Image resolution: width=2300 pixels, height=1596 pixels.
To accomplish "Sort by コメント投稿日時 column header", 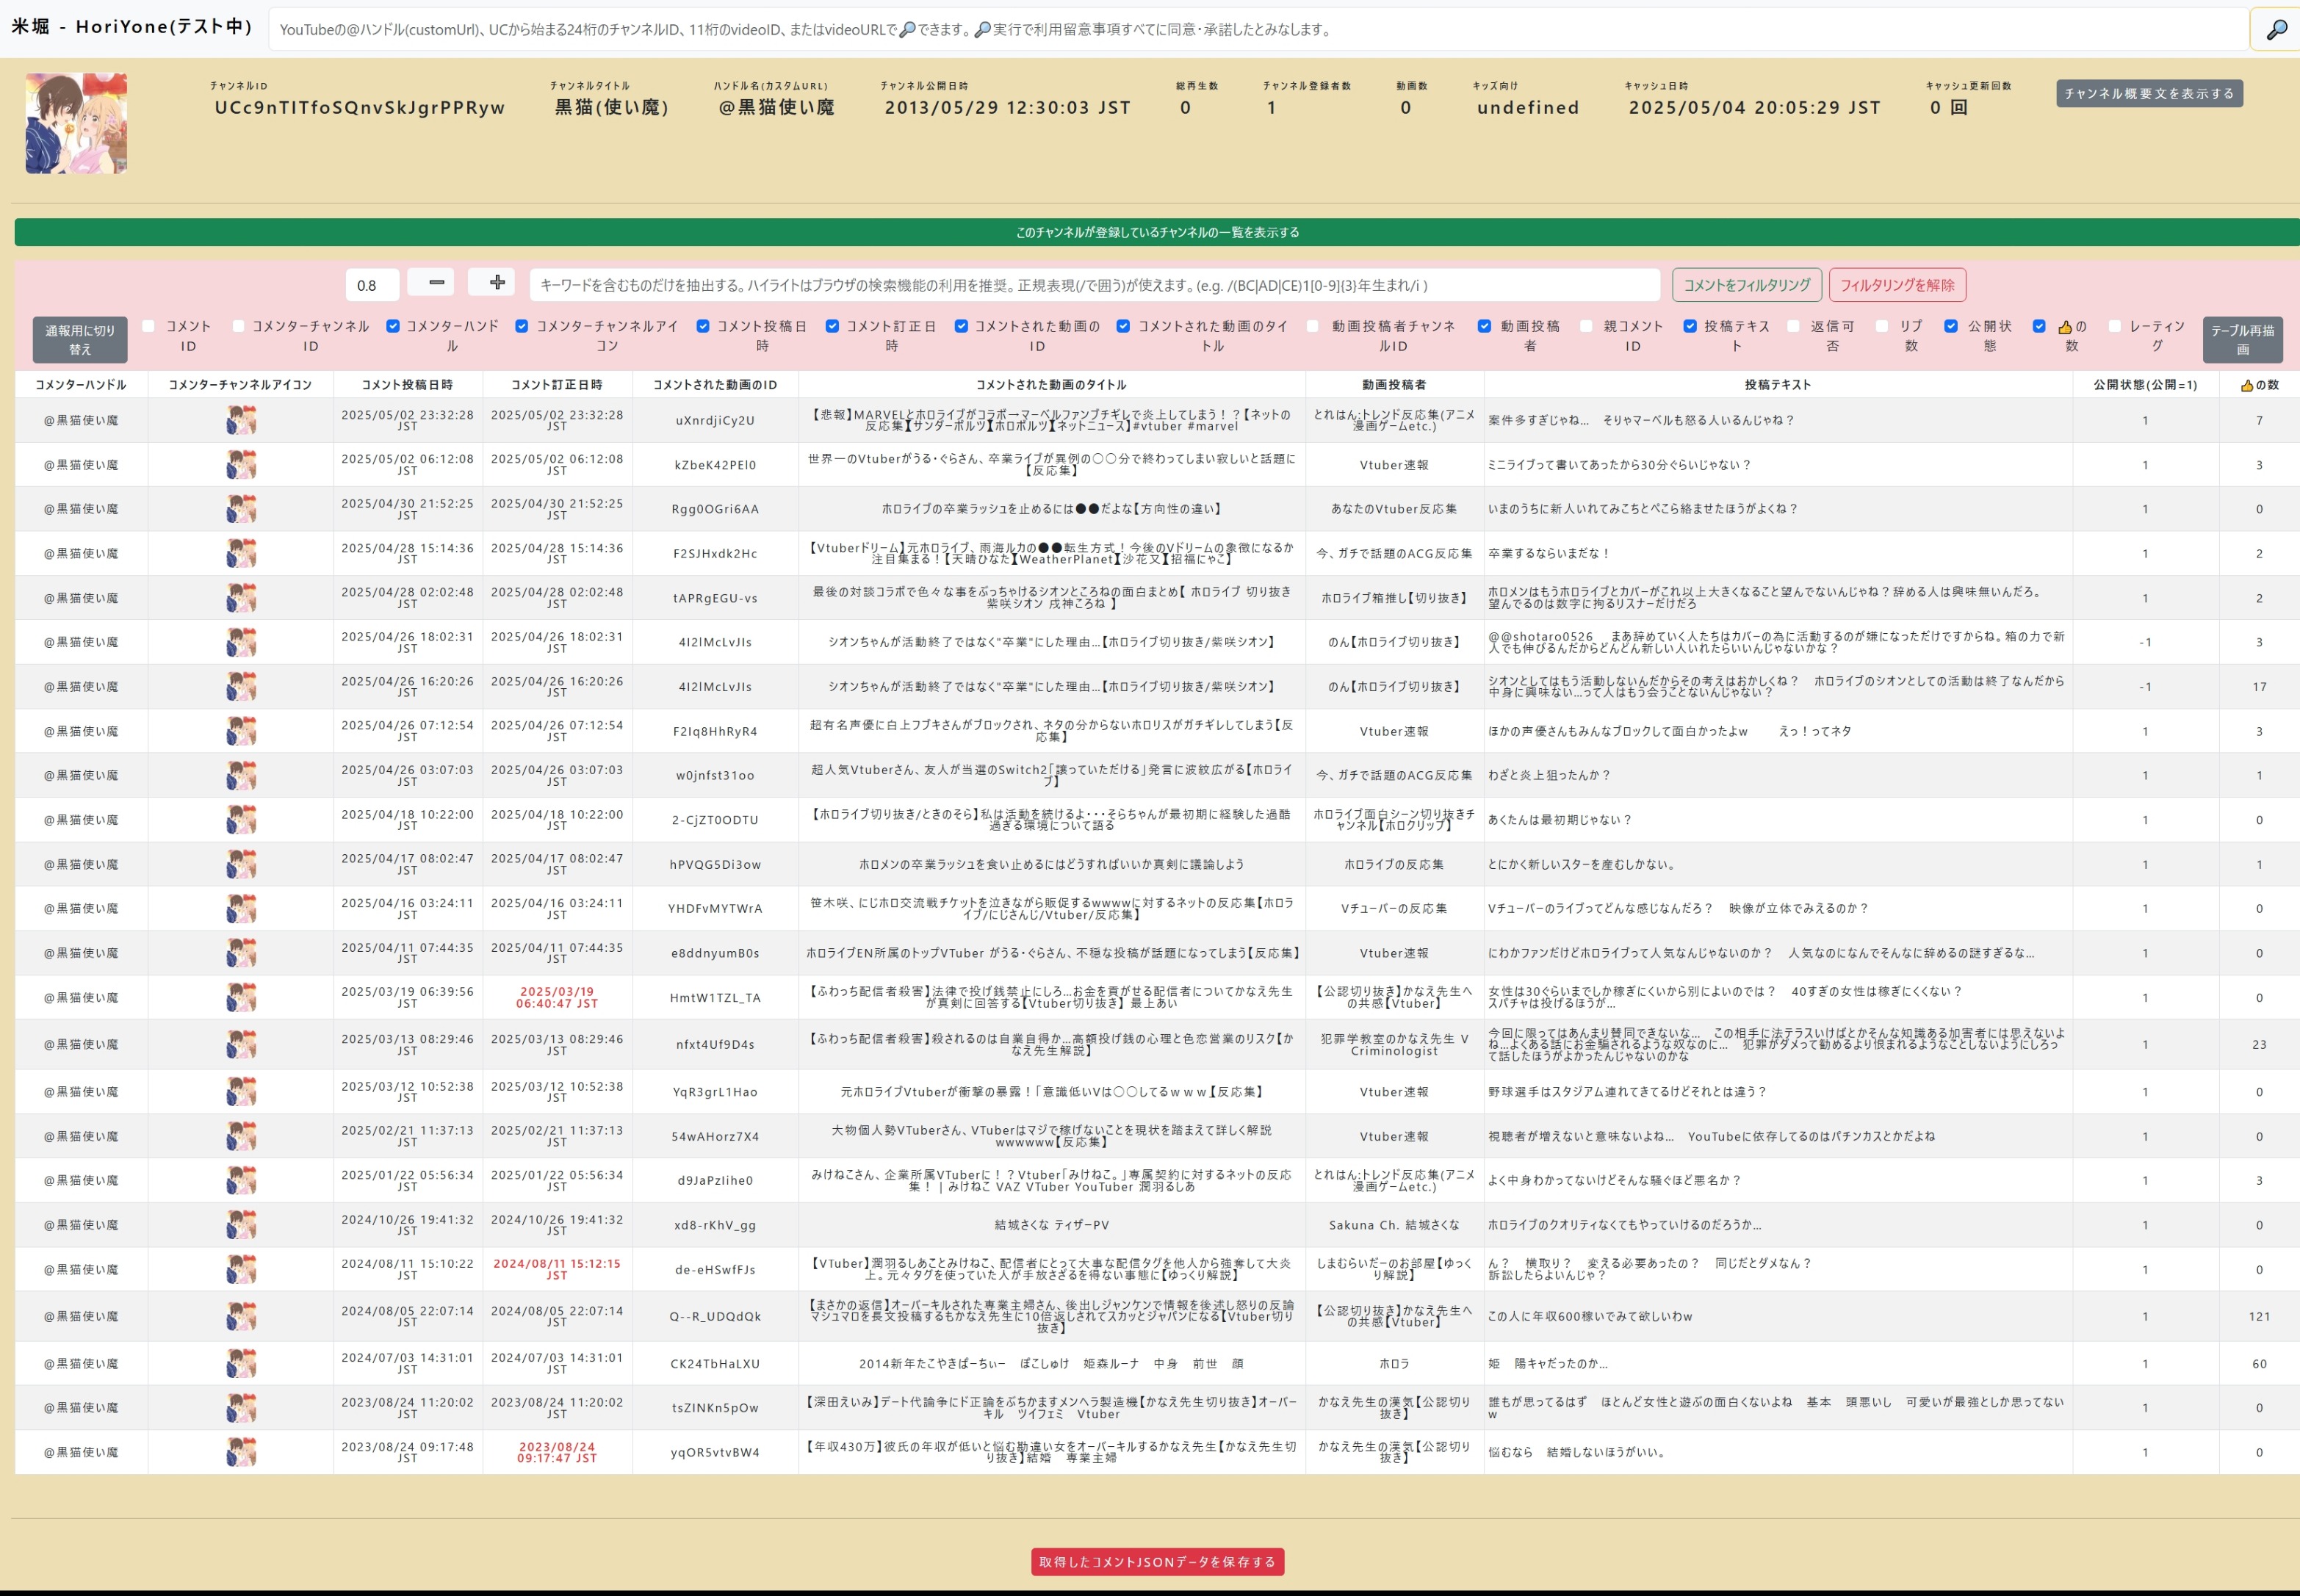I will tap(407, 385).
